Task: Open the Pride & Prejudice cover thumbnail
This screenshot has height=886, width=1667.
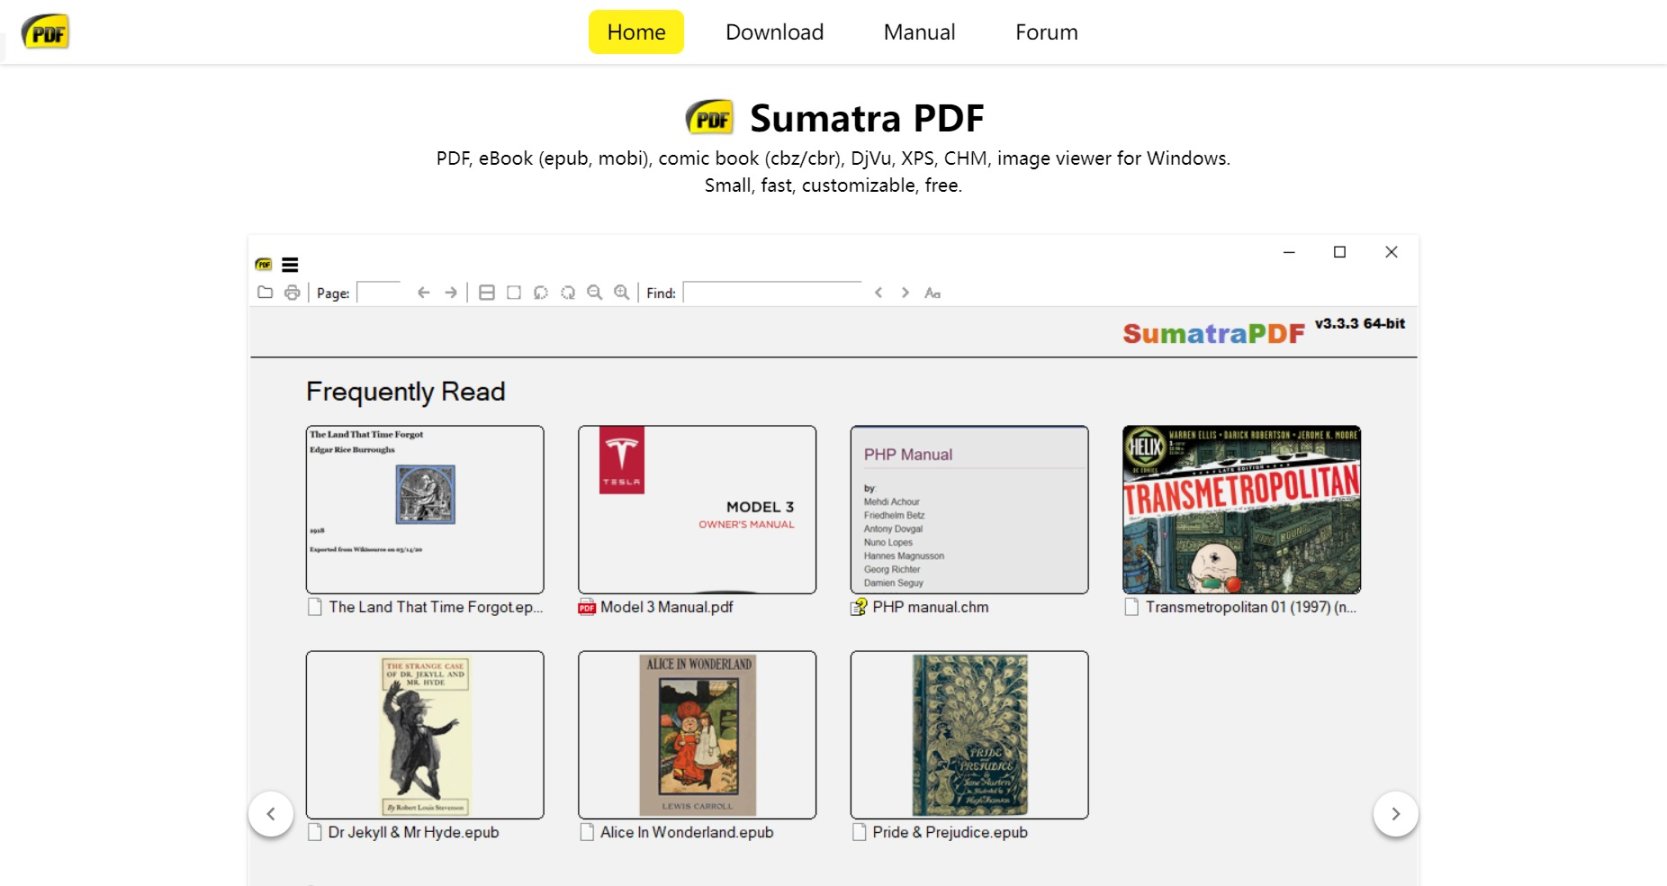Action: [x=969, y=735]
